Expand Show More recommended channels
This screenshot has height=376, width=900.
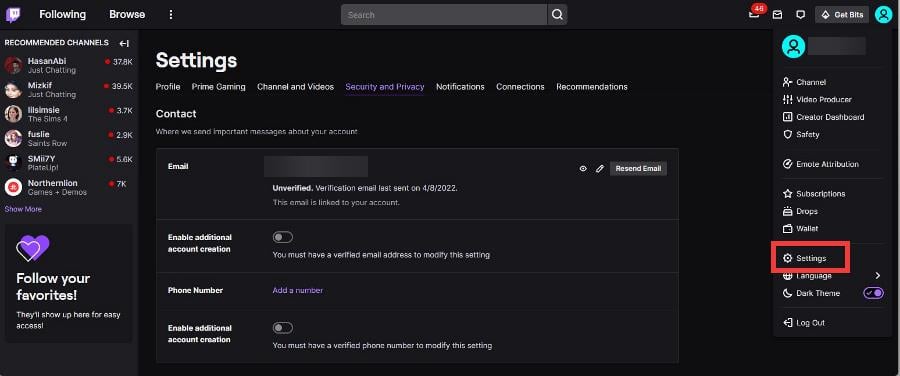23,210
